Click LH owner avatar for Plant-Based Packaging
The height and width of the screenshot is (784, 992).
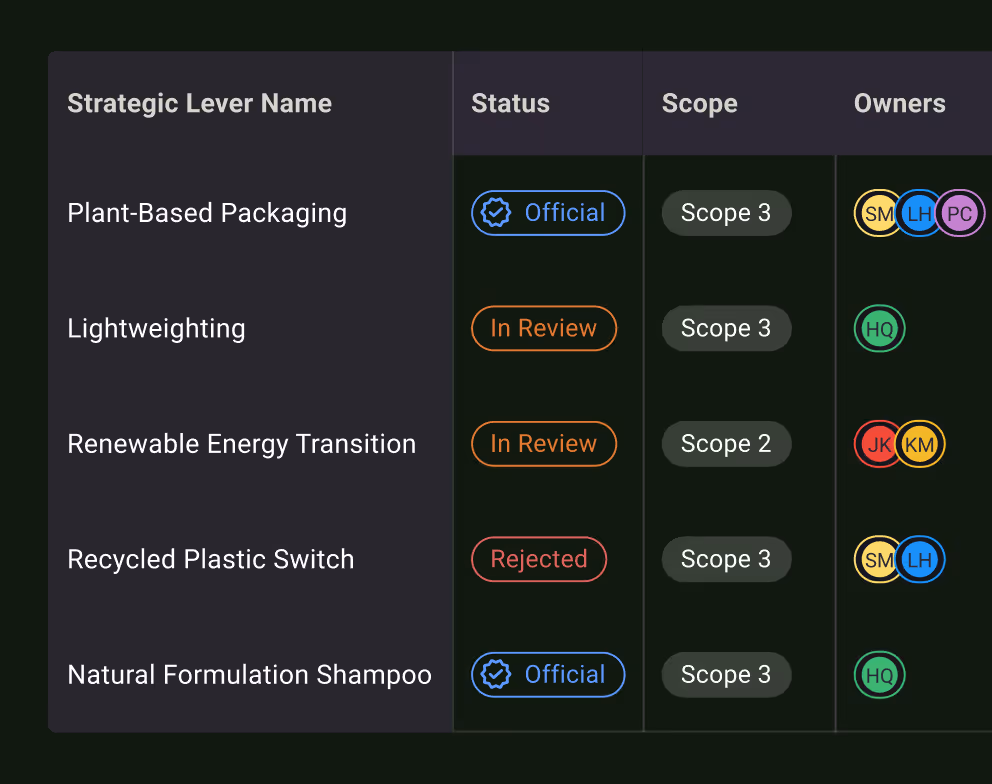919,213
